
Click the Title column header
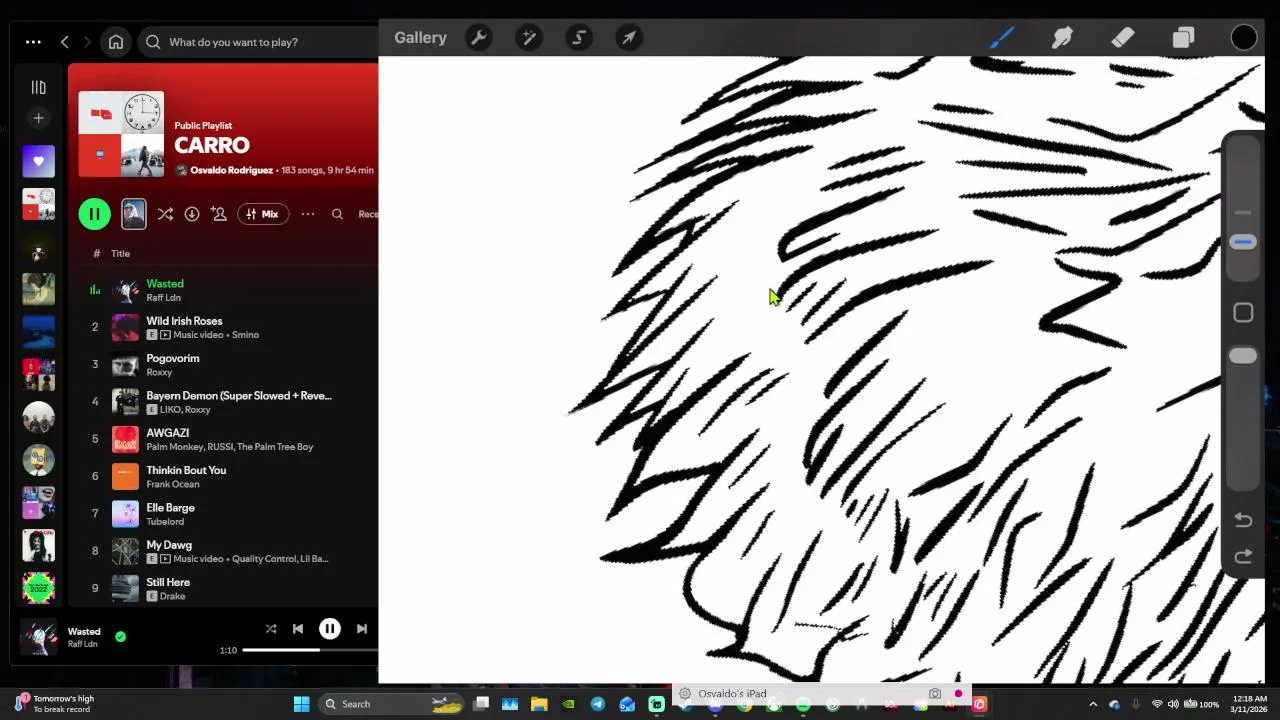(120, 253)
